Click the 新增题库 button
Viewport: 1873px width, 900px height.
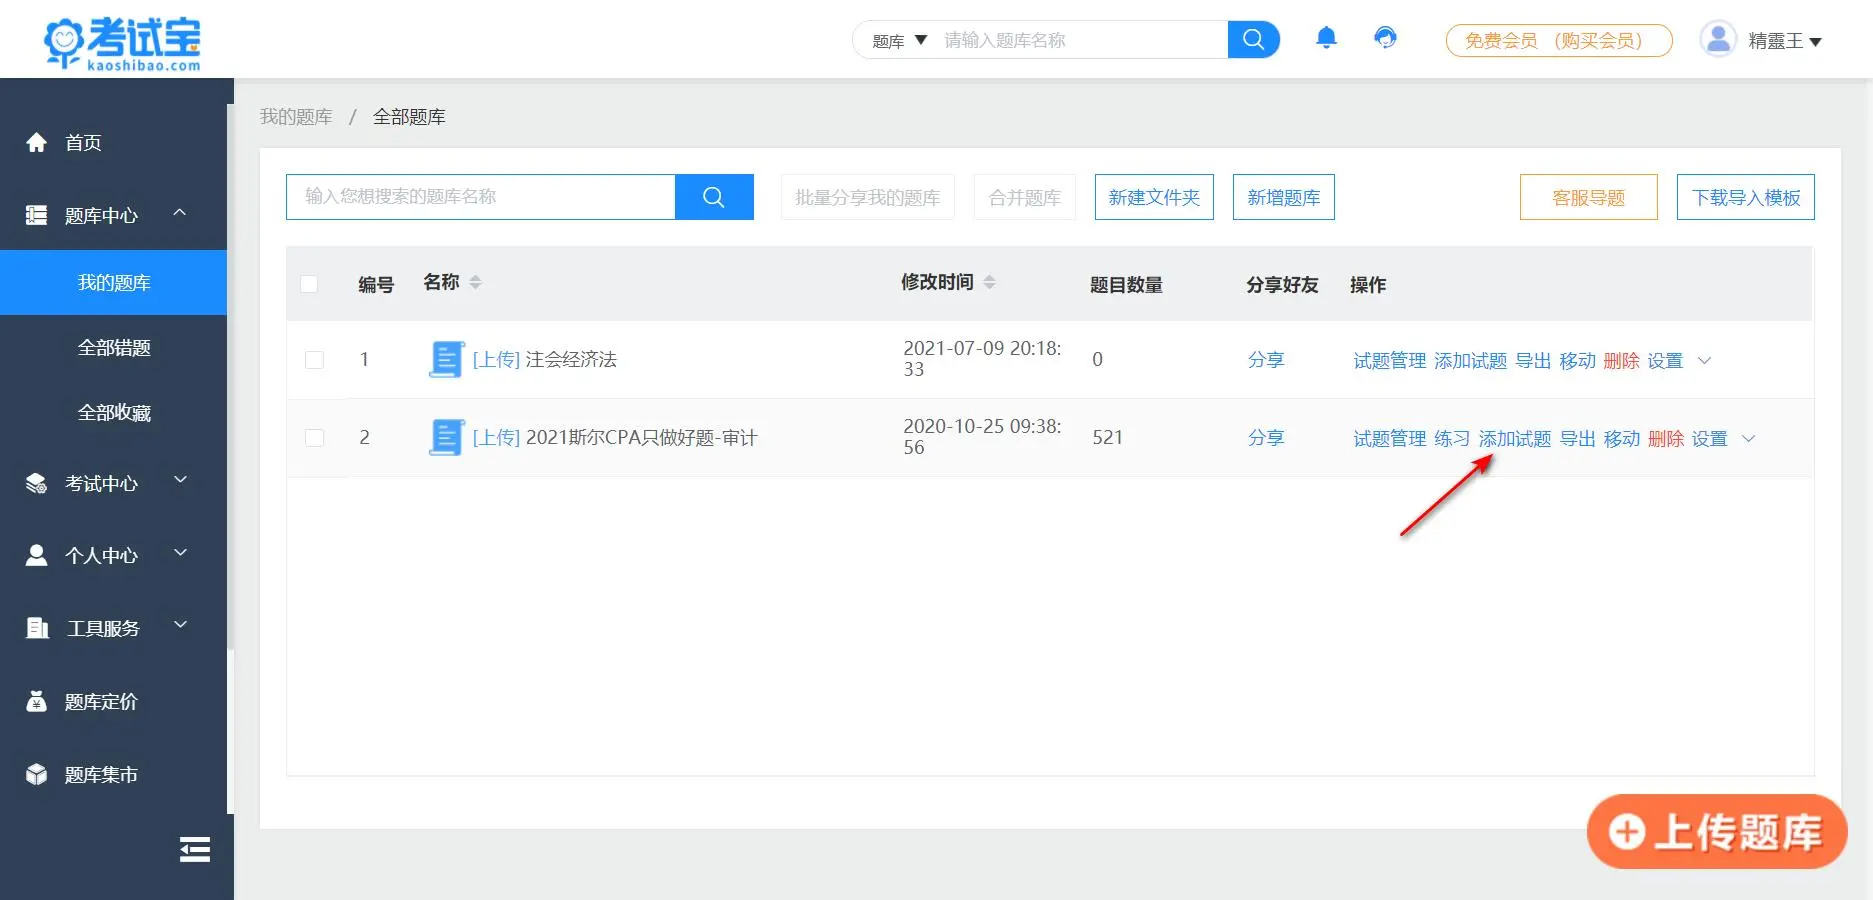[x=1283, y=197]
